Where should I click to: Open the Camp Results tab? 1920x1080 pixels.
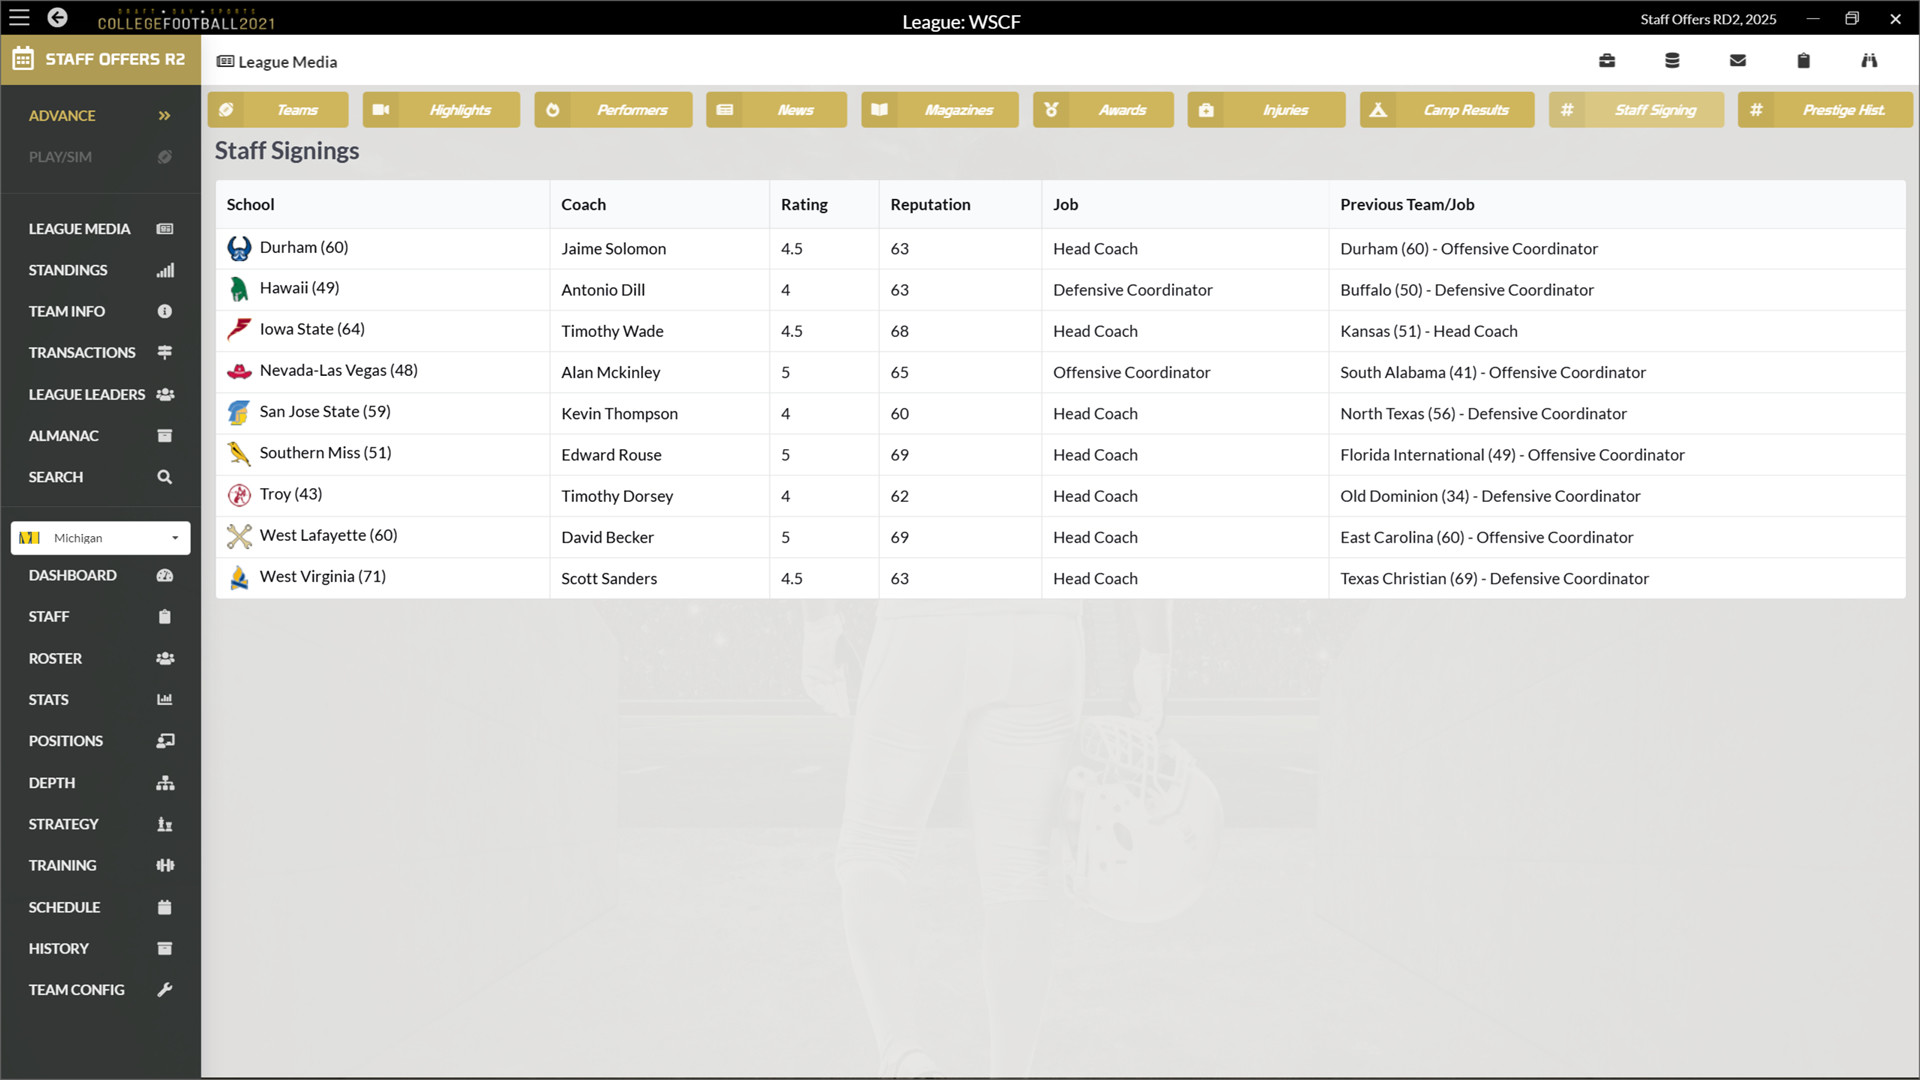[1446, 110]
